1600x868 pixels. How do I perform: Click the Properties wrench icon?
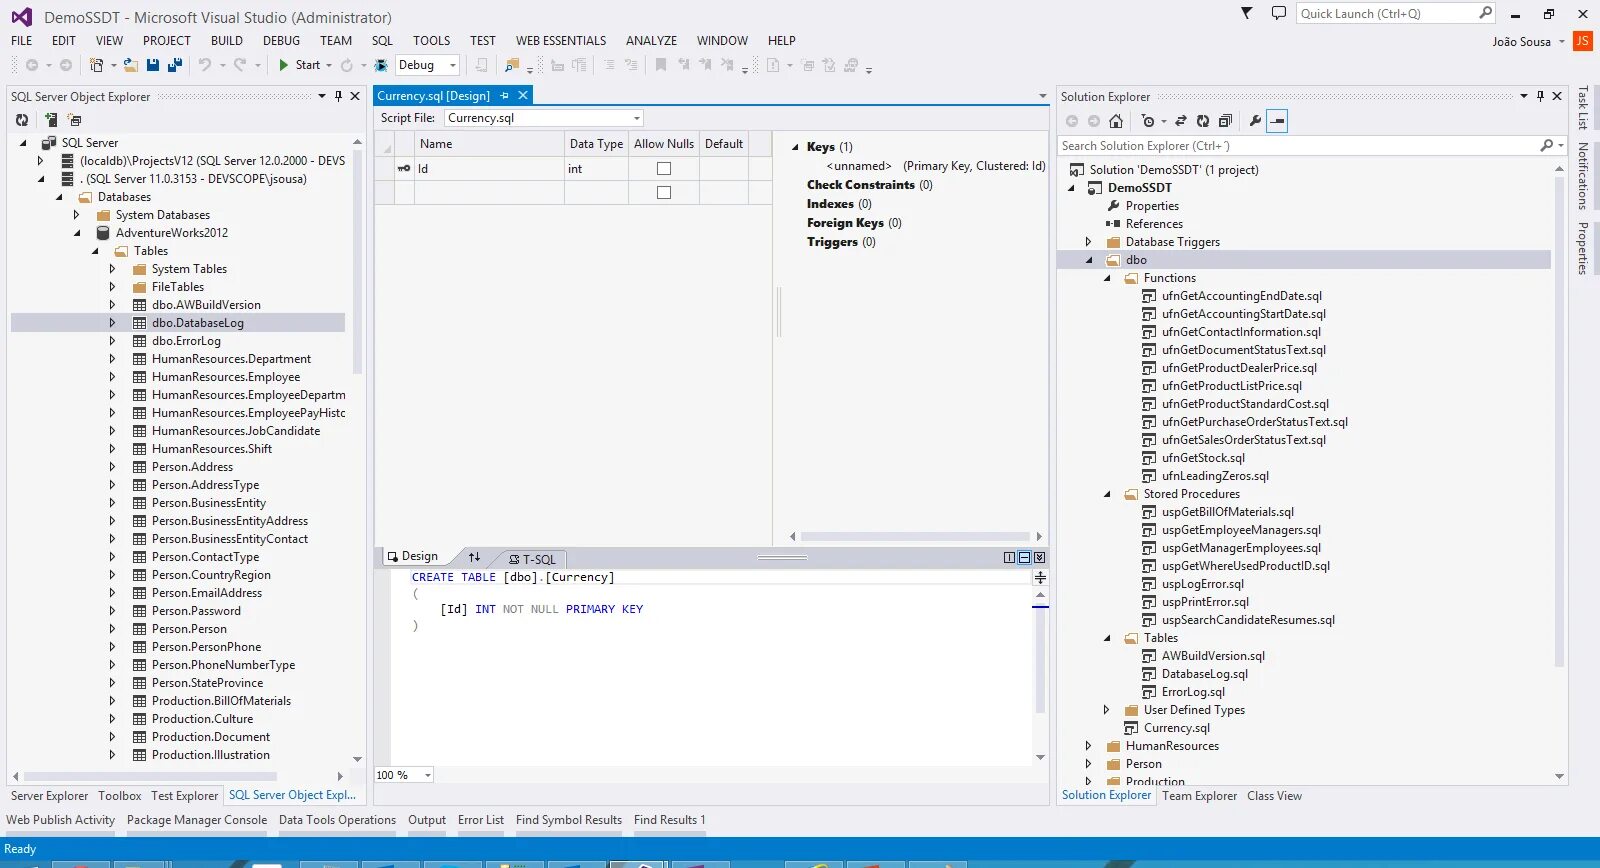(1255, 121)
